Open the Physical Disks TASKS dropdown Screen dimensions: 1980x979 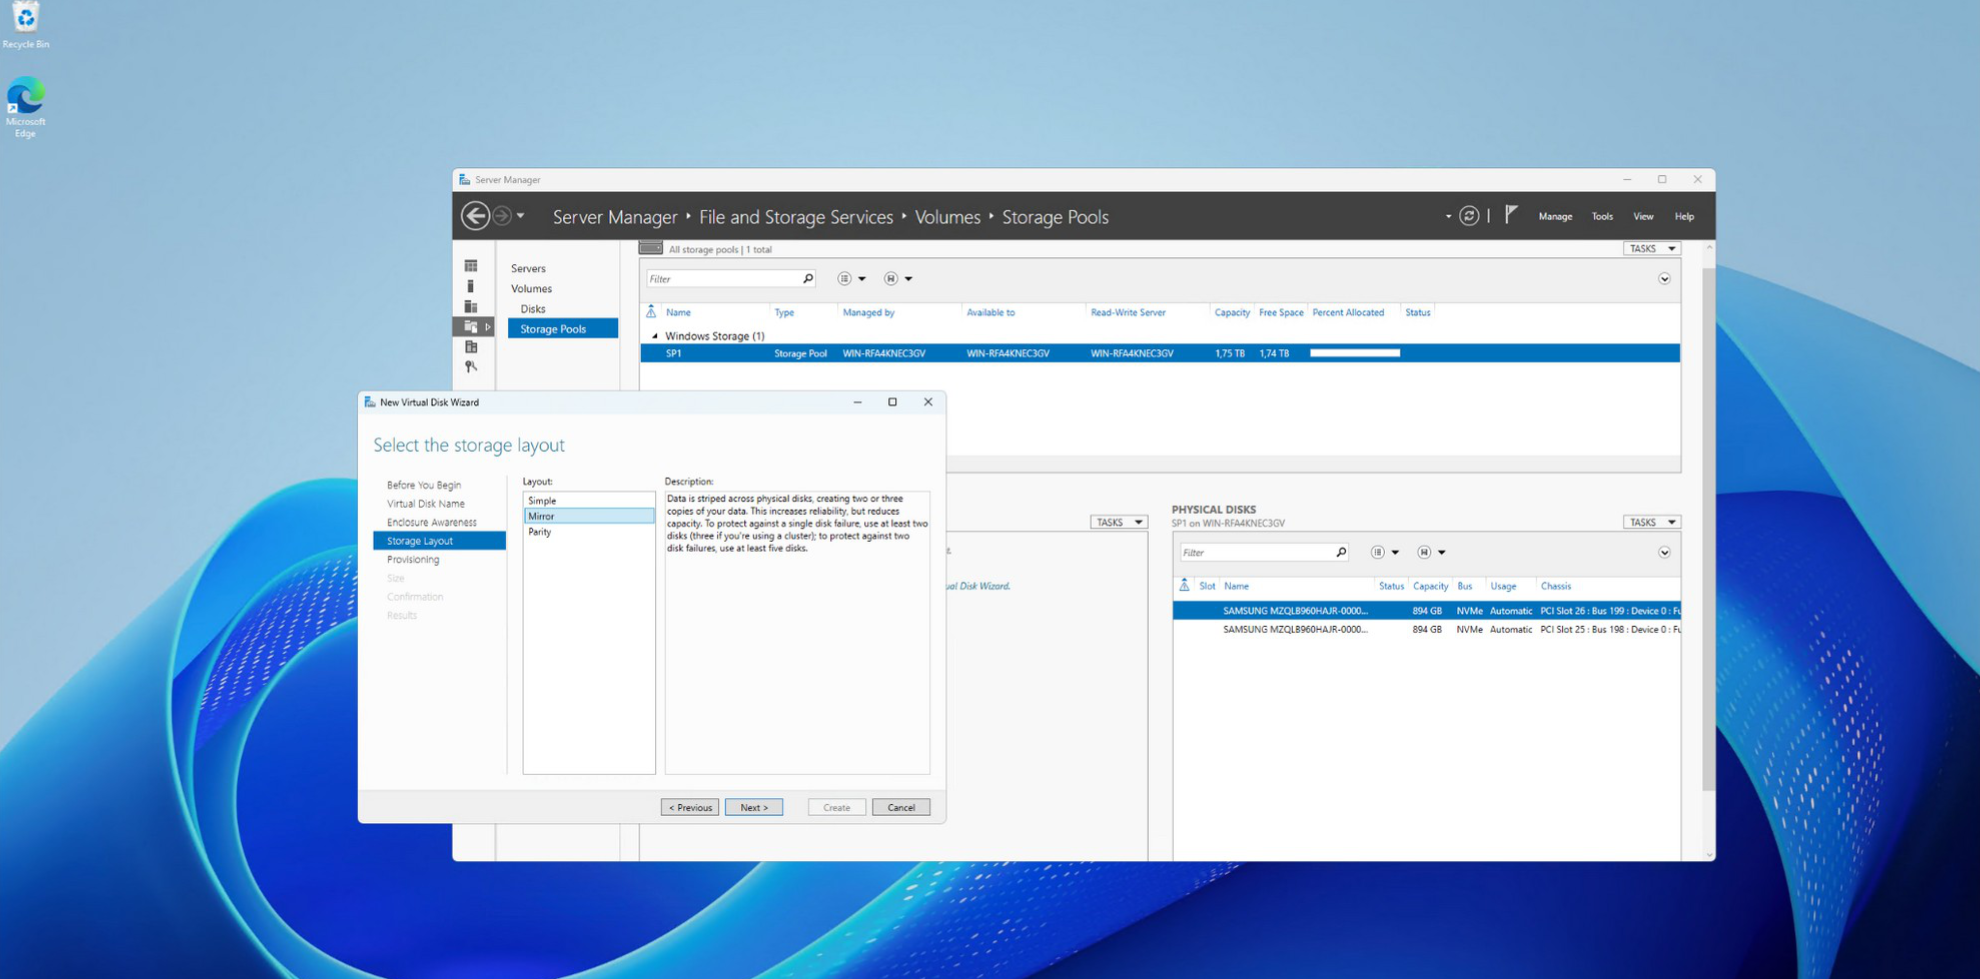1651,522
